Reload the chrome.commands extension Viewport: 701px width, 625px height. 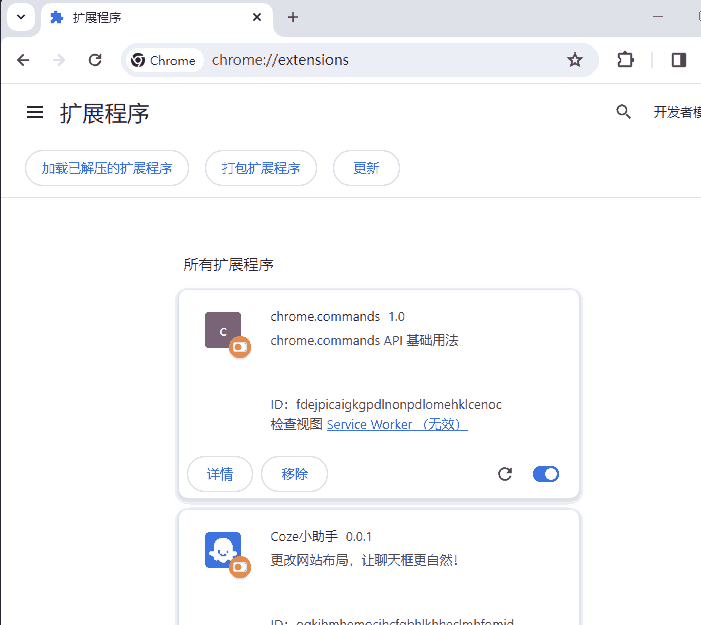[x=505, y=474]
